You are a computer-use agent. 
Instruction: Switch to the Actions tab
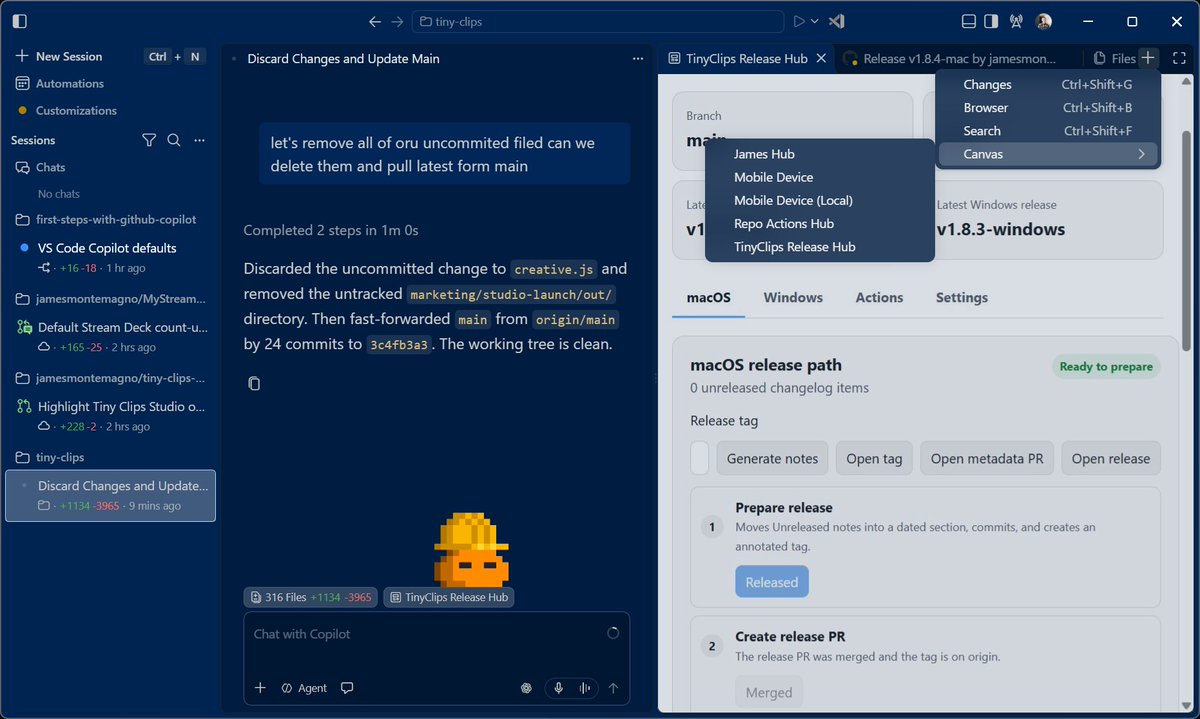(879, 297)
